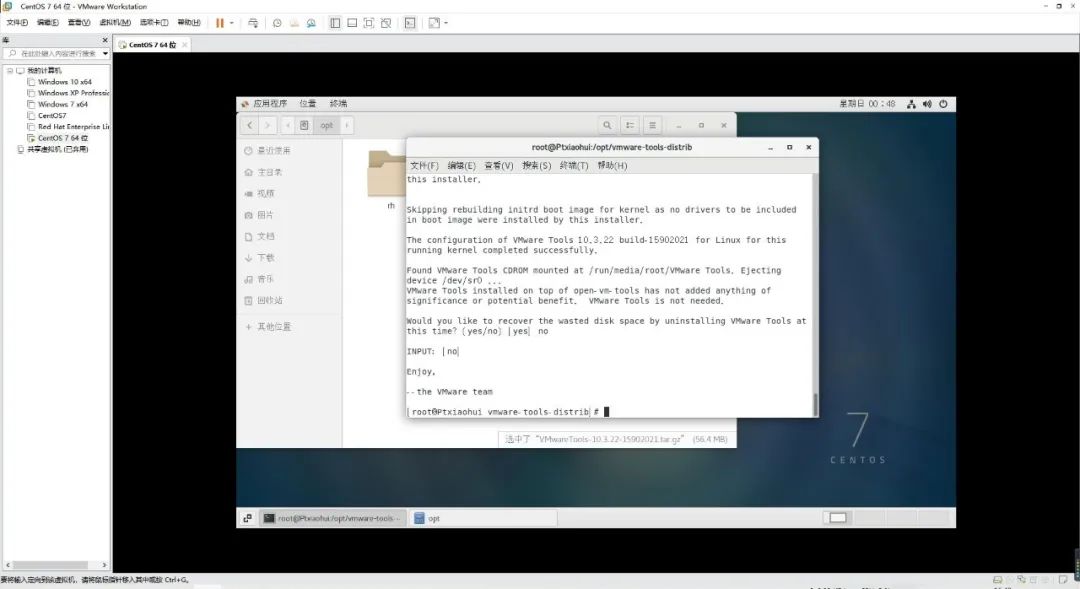
Task: Select the rh folder thumbnail
Action: pyautogui.click(x=387, y=174)
